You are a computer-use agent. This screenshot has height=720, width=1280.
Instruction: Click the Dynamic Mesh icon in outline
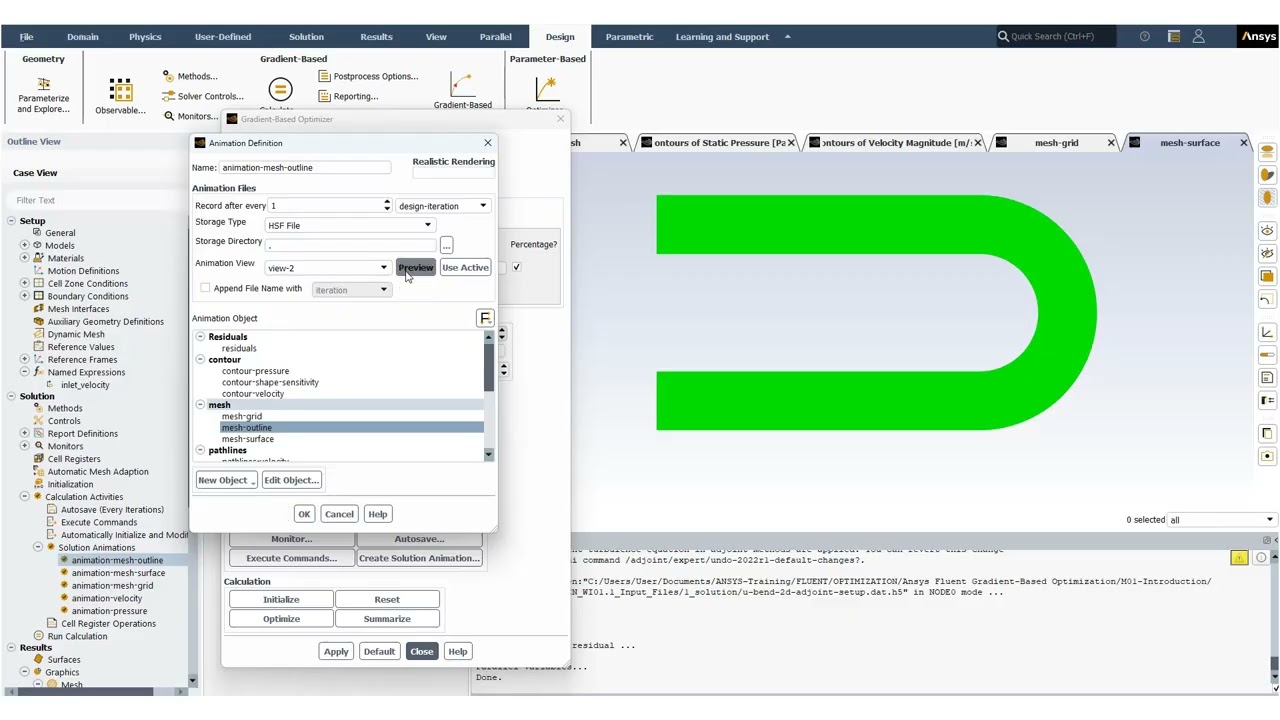39,334
